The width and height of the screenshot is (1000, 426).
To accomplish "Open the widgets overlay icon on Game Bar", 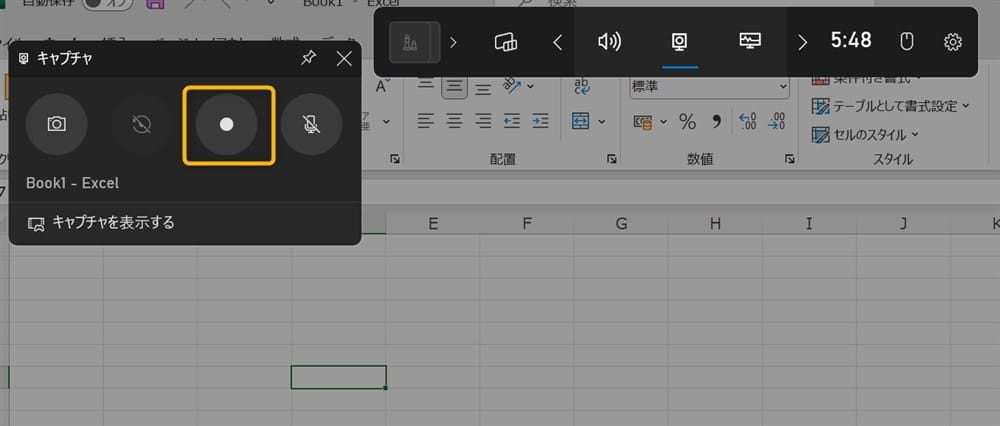I will [506, 42].
